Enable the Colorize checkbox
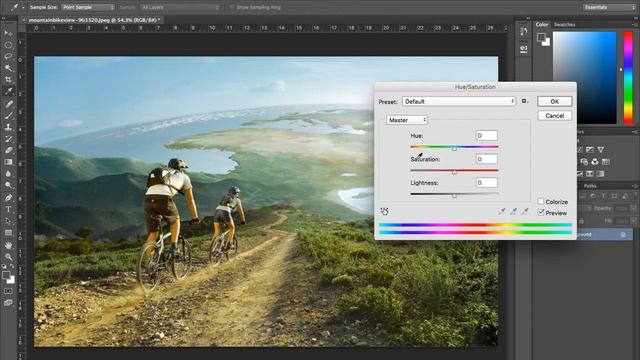Viewport: 640px width, 360px height. click(x=541, y=202)
